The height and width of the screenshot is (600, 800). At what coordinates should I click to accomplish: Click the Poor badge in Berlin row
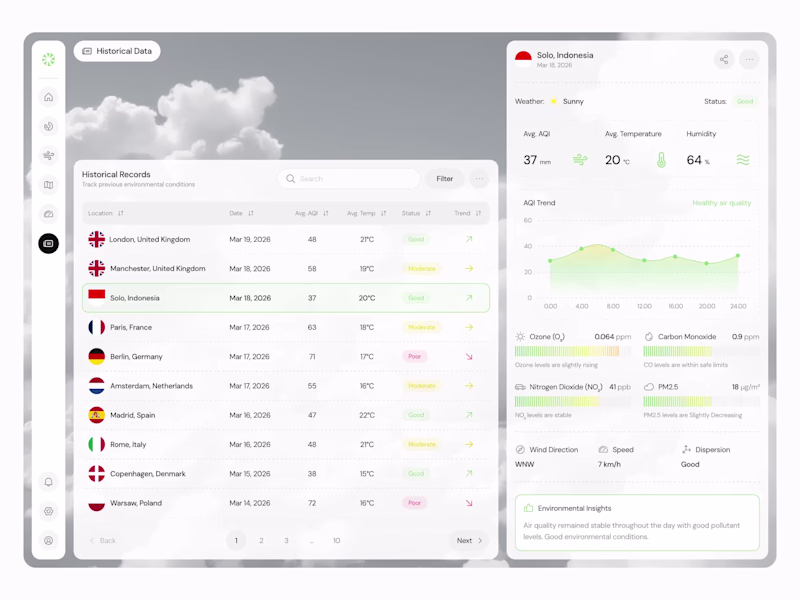click(x=414, y=357)
